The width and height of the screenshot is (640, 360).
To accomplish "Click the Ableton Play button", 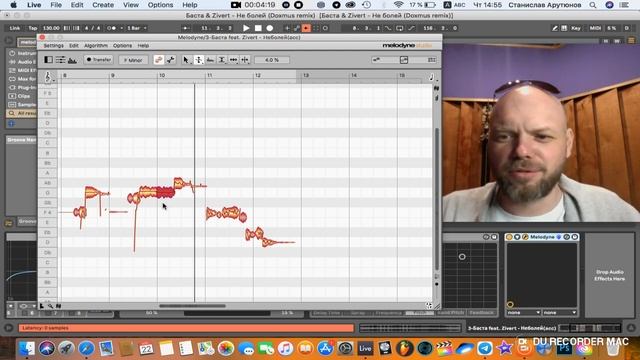I will coord(246,28).
